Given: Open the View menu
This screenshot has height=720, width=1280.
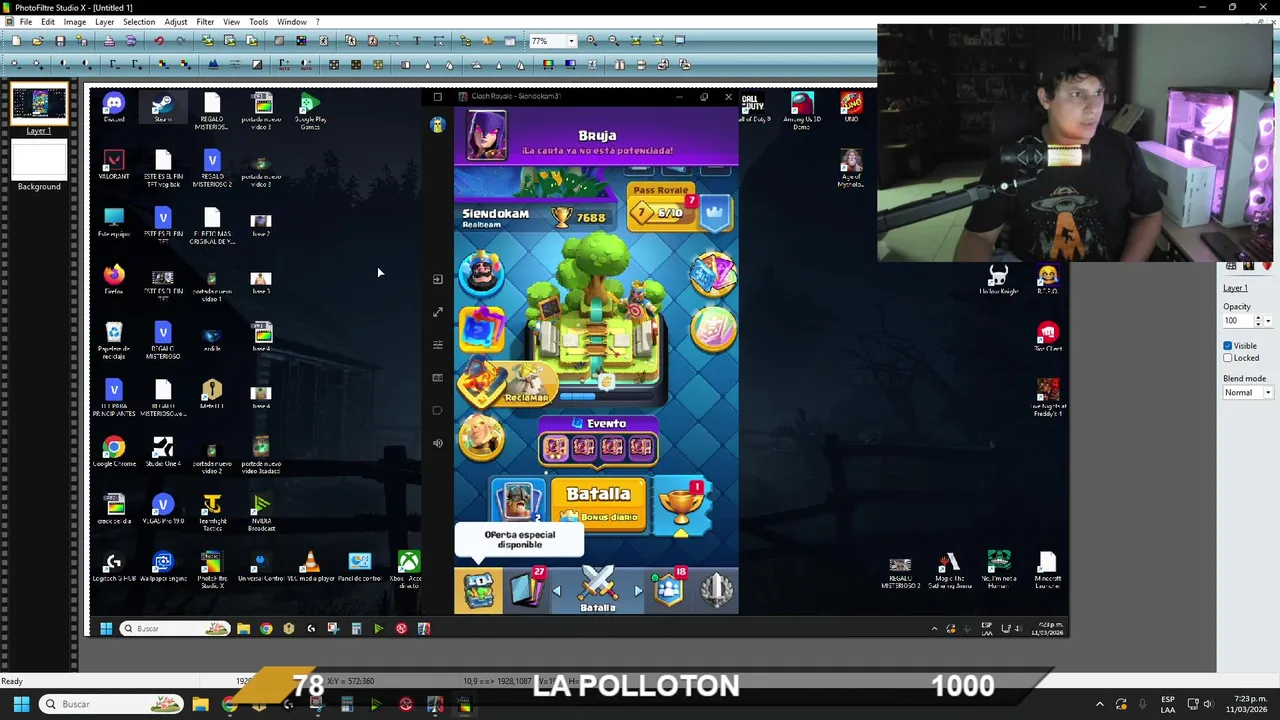Looking at the screenshot, I should click(231, 22).
